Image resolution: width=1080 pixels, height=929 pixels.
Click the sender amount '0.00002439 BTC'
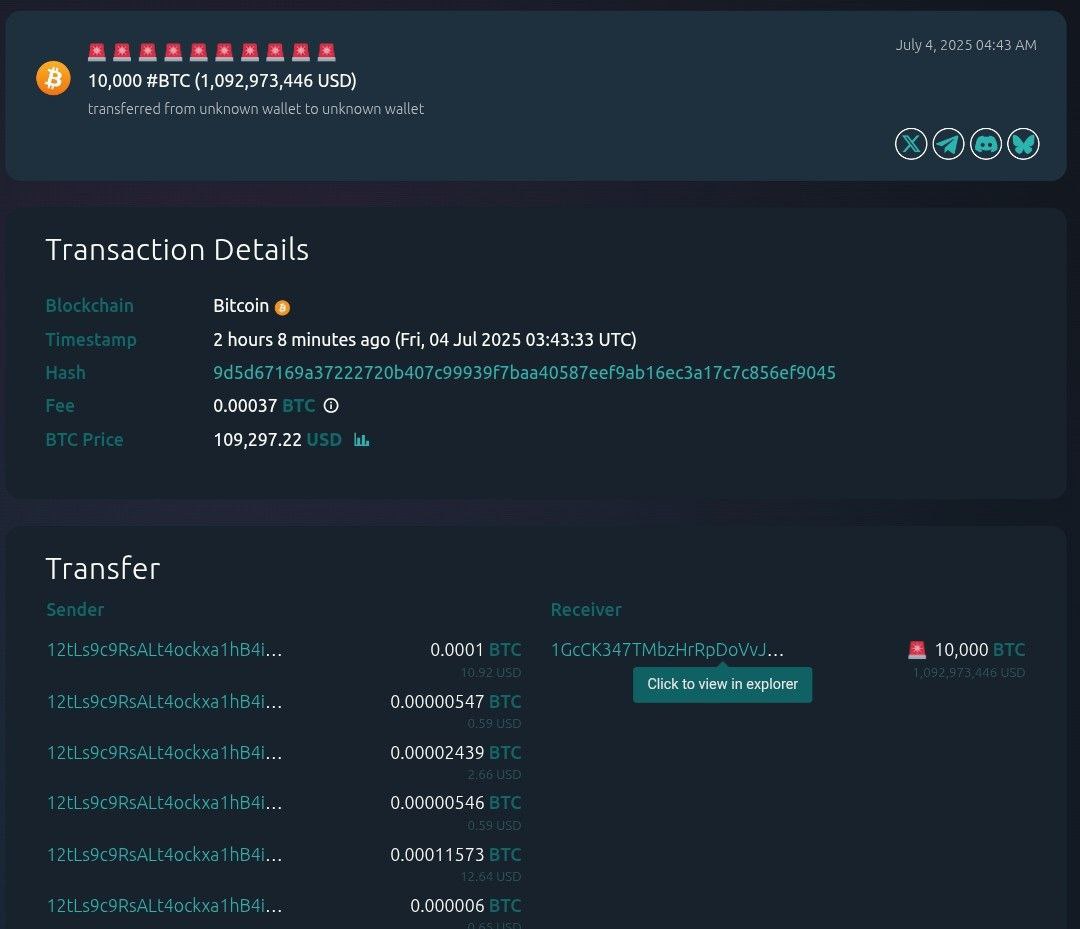coord(455,752)
